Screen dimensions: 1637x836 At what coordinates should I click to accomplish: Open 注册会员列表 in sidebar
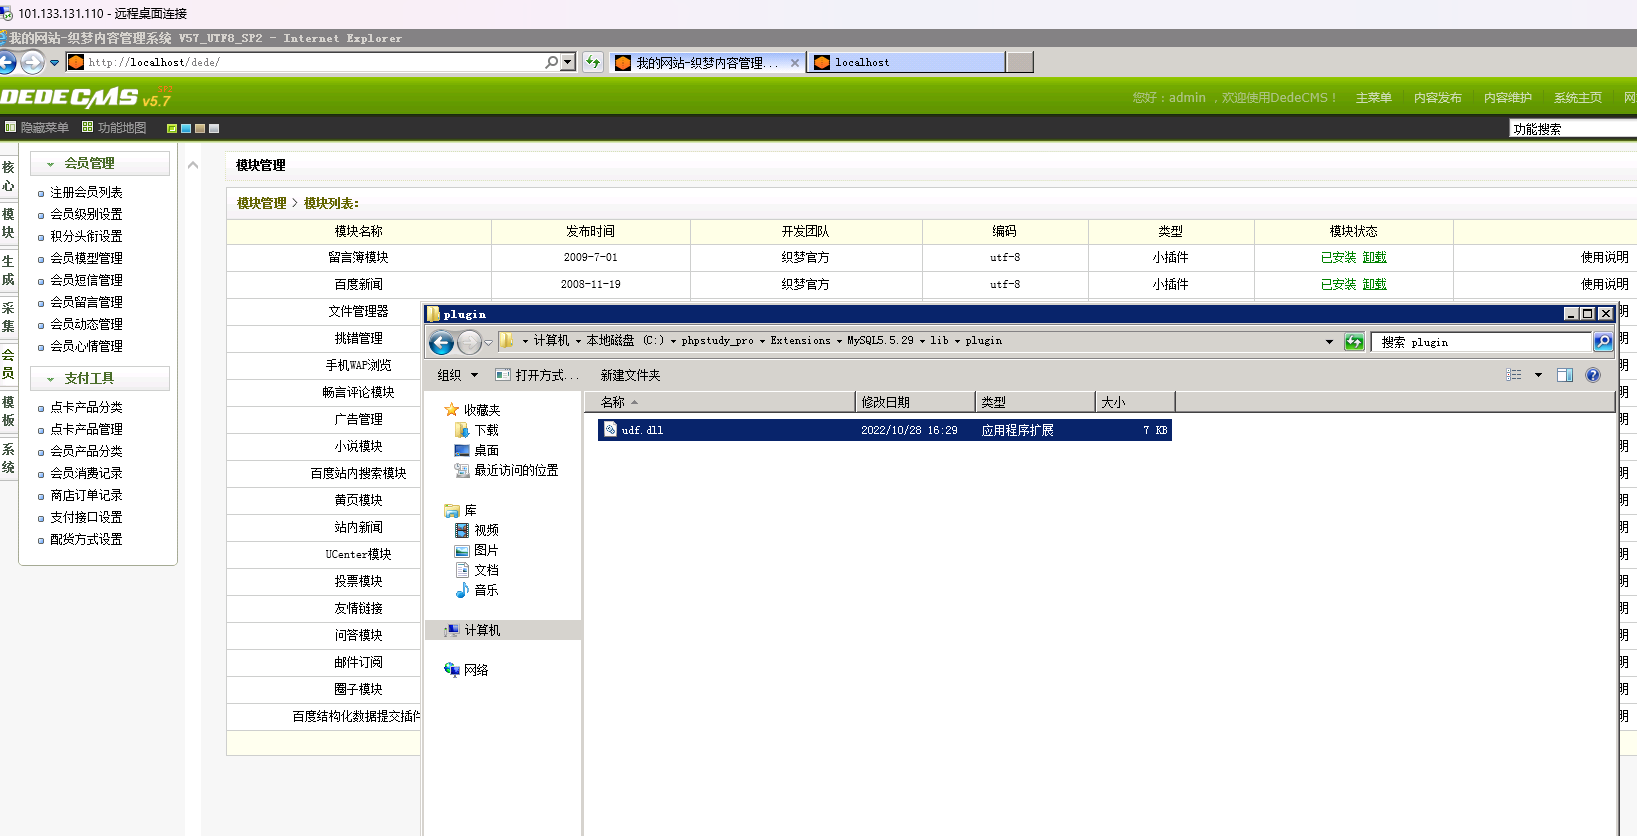[x=86, y=192]
